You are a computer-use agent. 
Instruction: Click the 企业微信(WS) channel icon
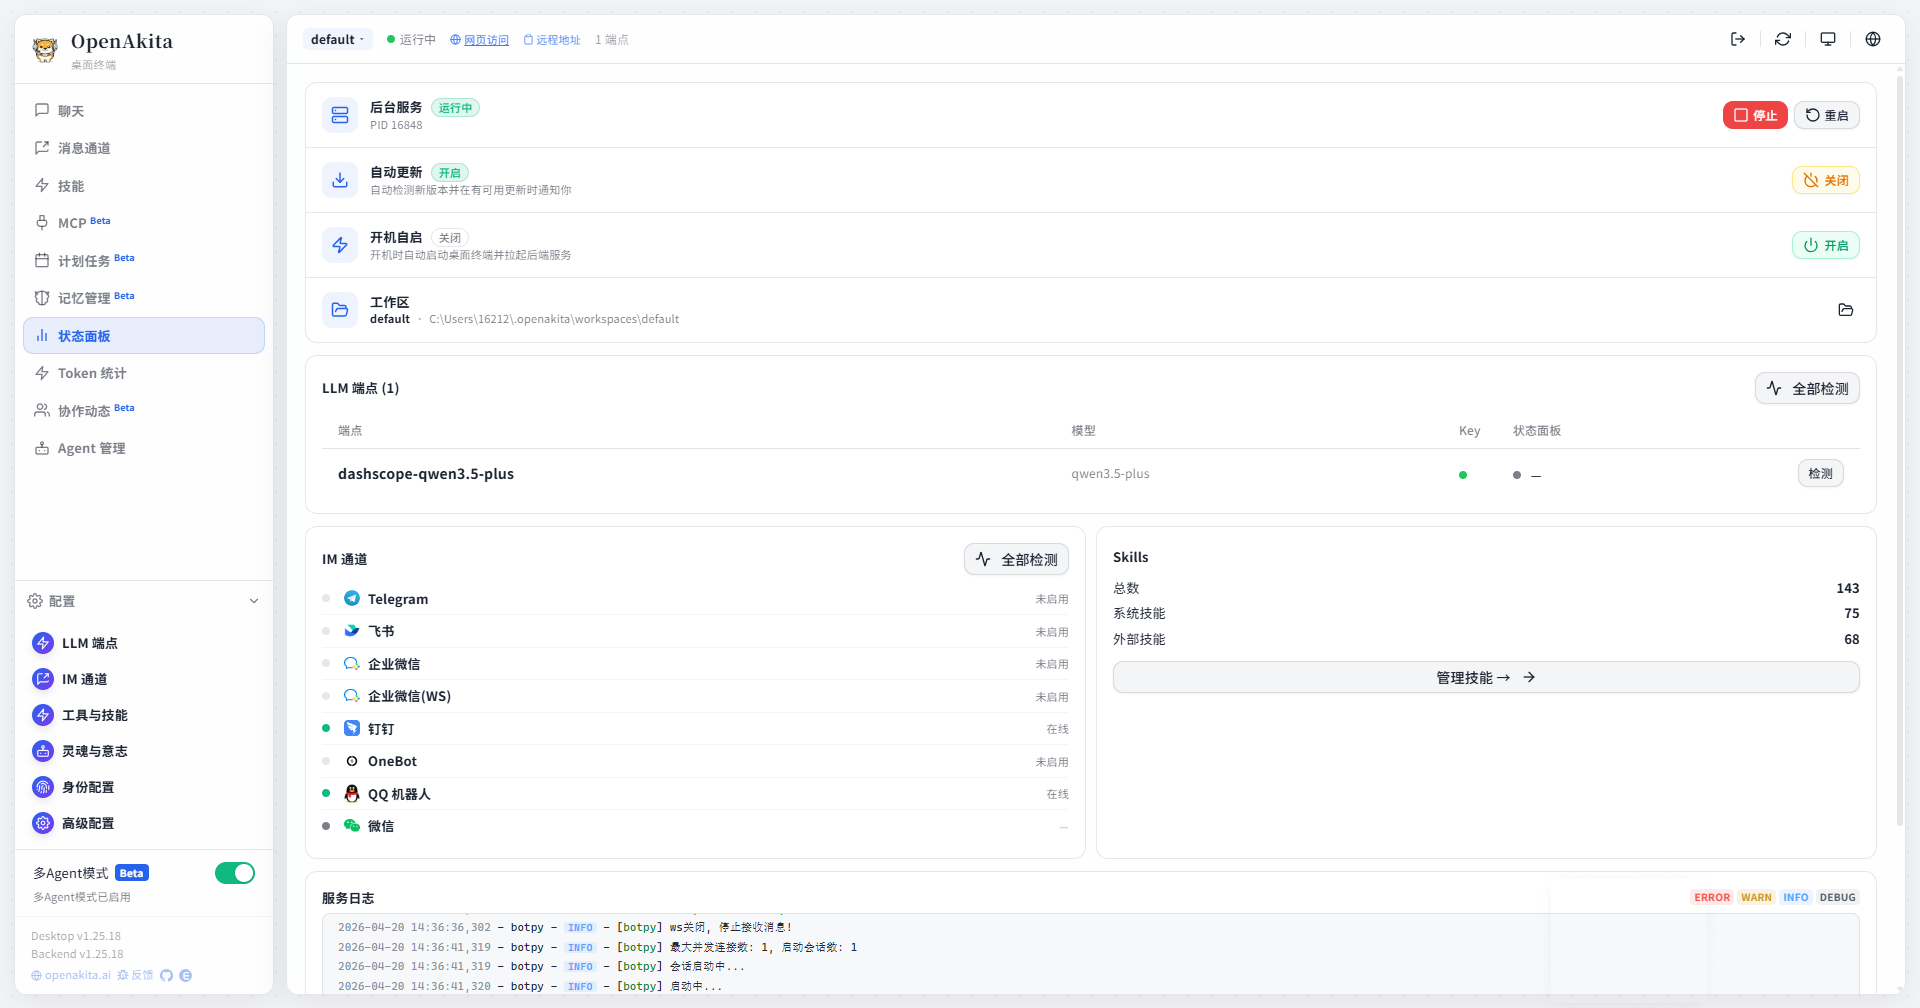[x=352, y=696]
